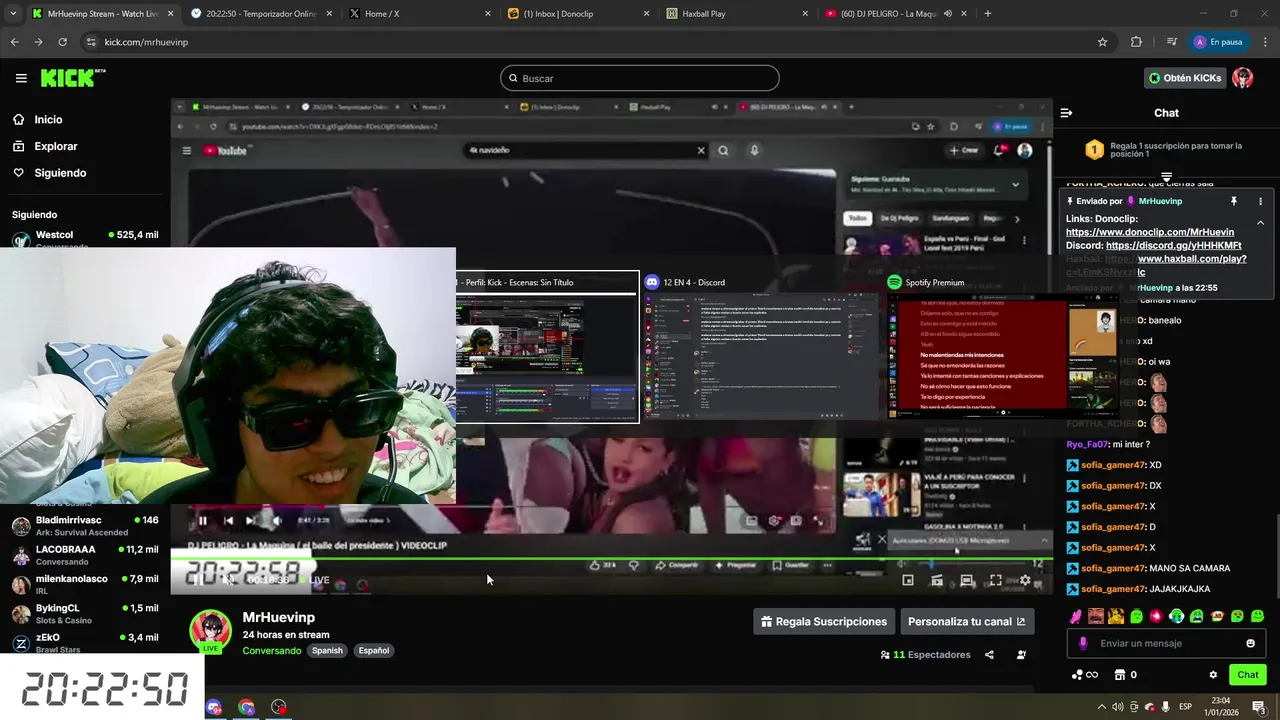The width and height of the screenshot is (1280, 720).
Task: Show hidden system tray icons
Action: pos(1100,707)
